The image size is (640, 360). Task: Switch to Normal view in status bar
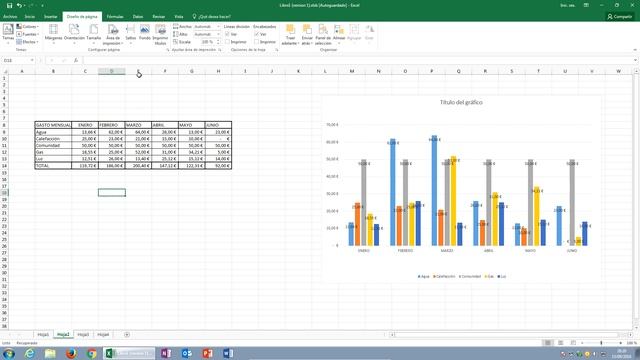coord(548,343)
